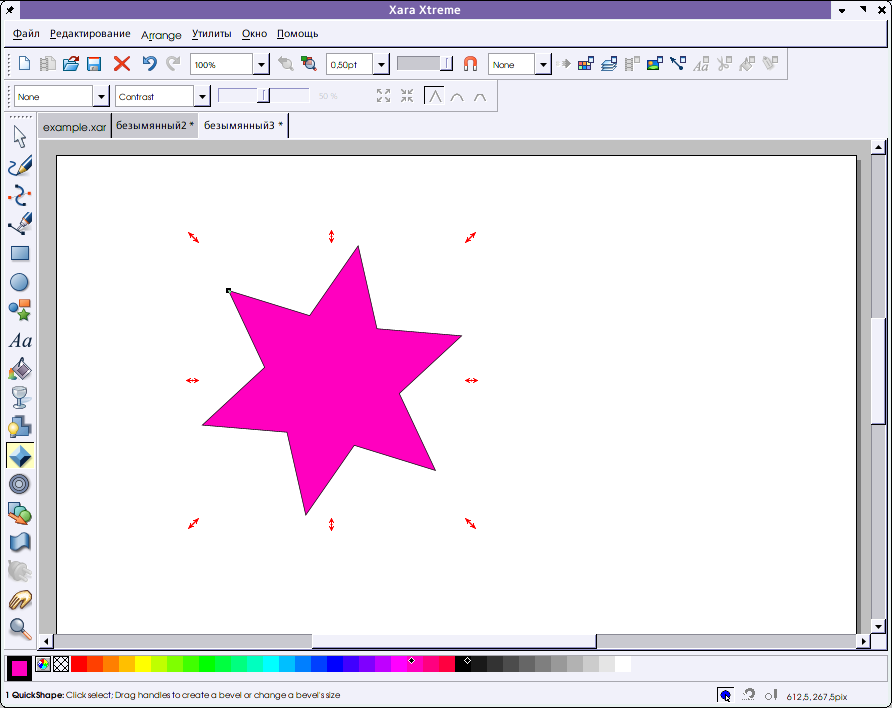Select the Freehand drawing tool
This screenshot has width=892, height=708.
point(20,166)
